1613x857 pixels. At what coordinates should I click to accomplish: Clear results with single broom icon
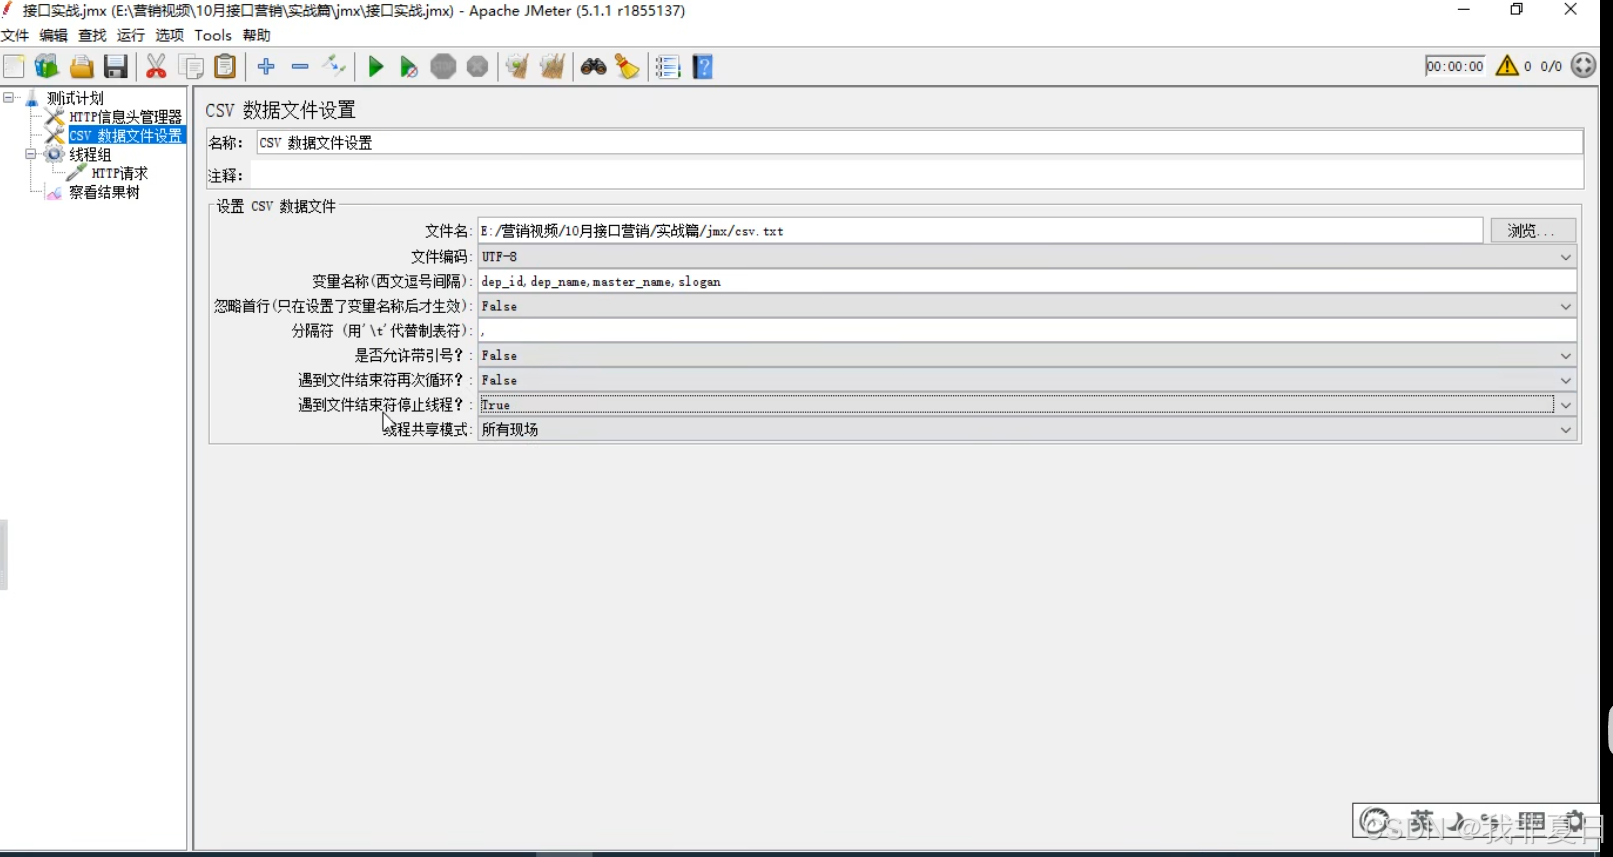(x=516, y=67)
